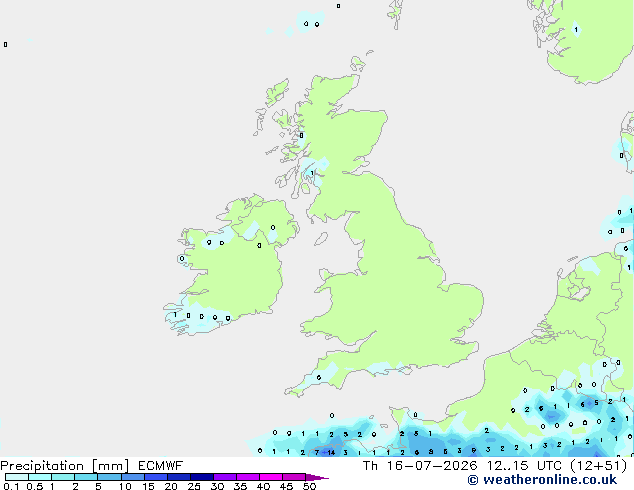This screenshot has height=490, width=634.
Task: Click the '14' precipitation value on the map
Action: tap(331, 452)
